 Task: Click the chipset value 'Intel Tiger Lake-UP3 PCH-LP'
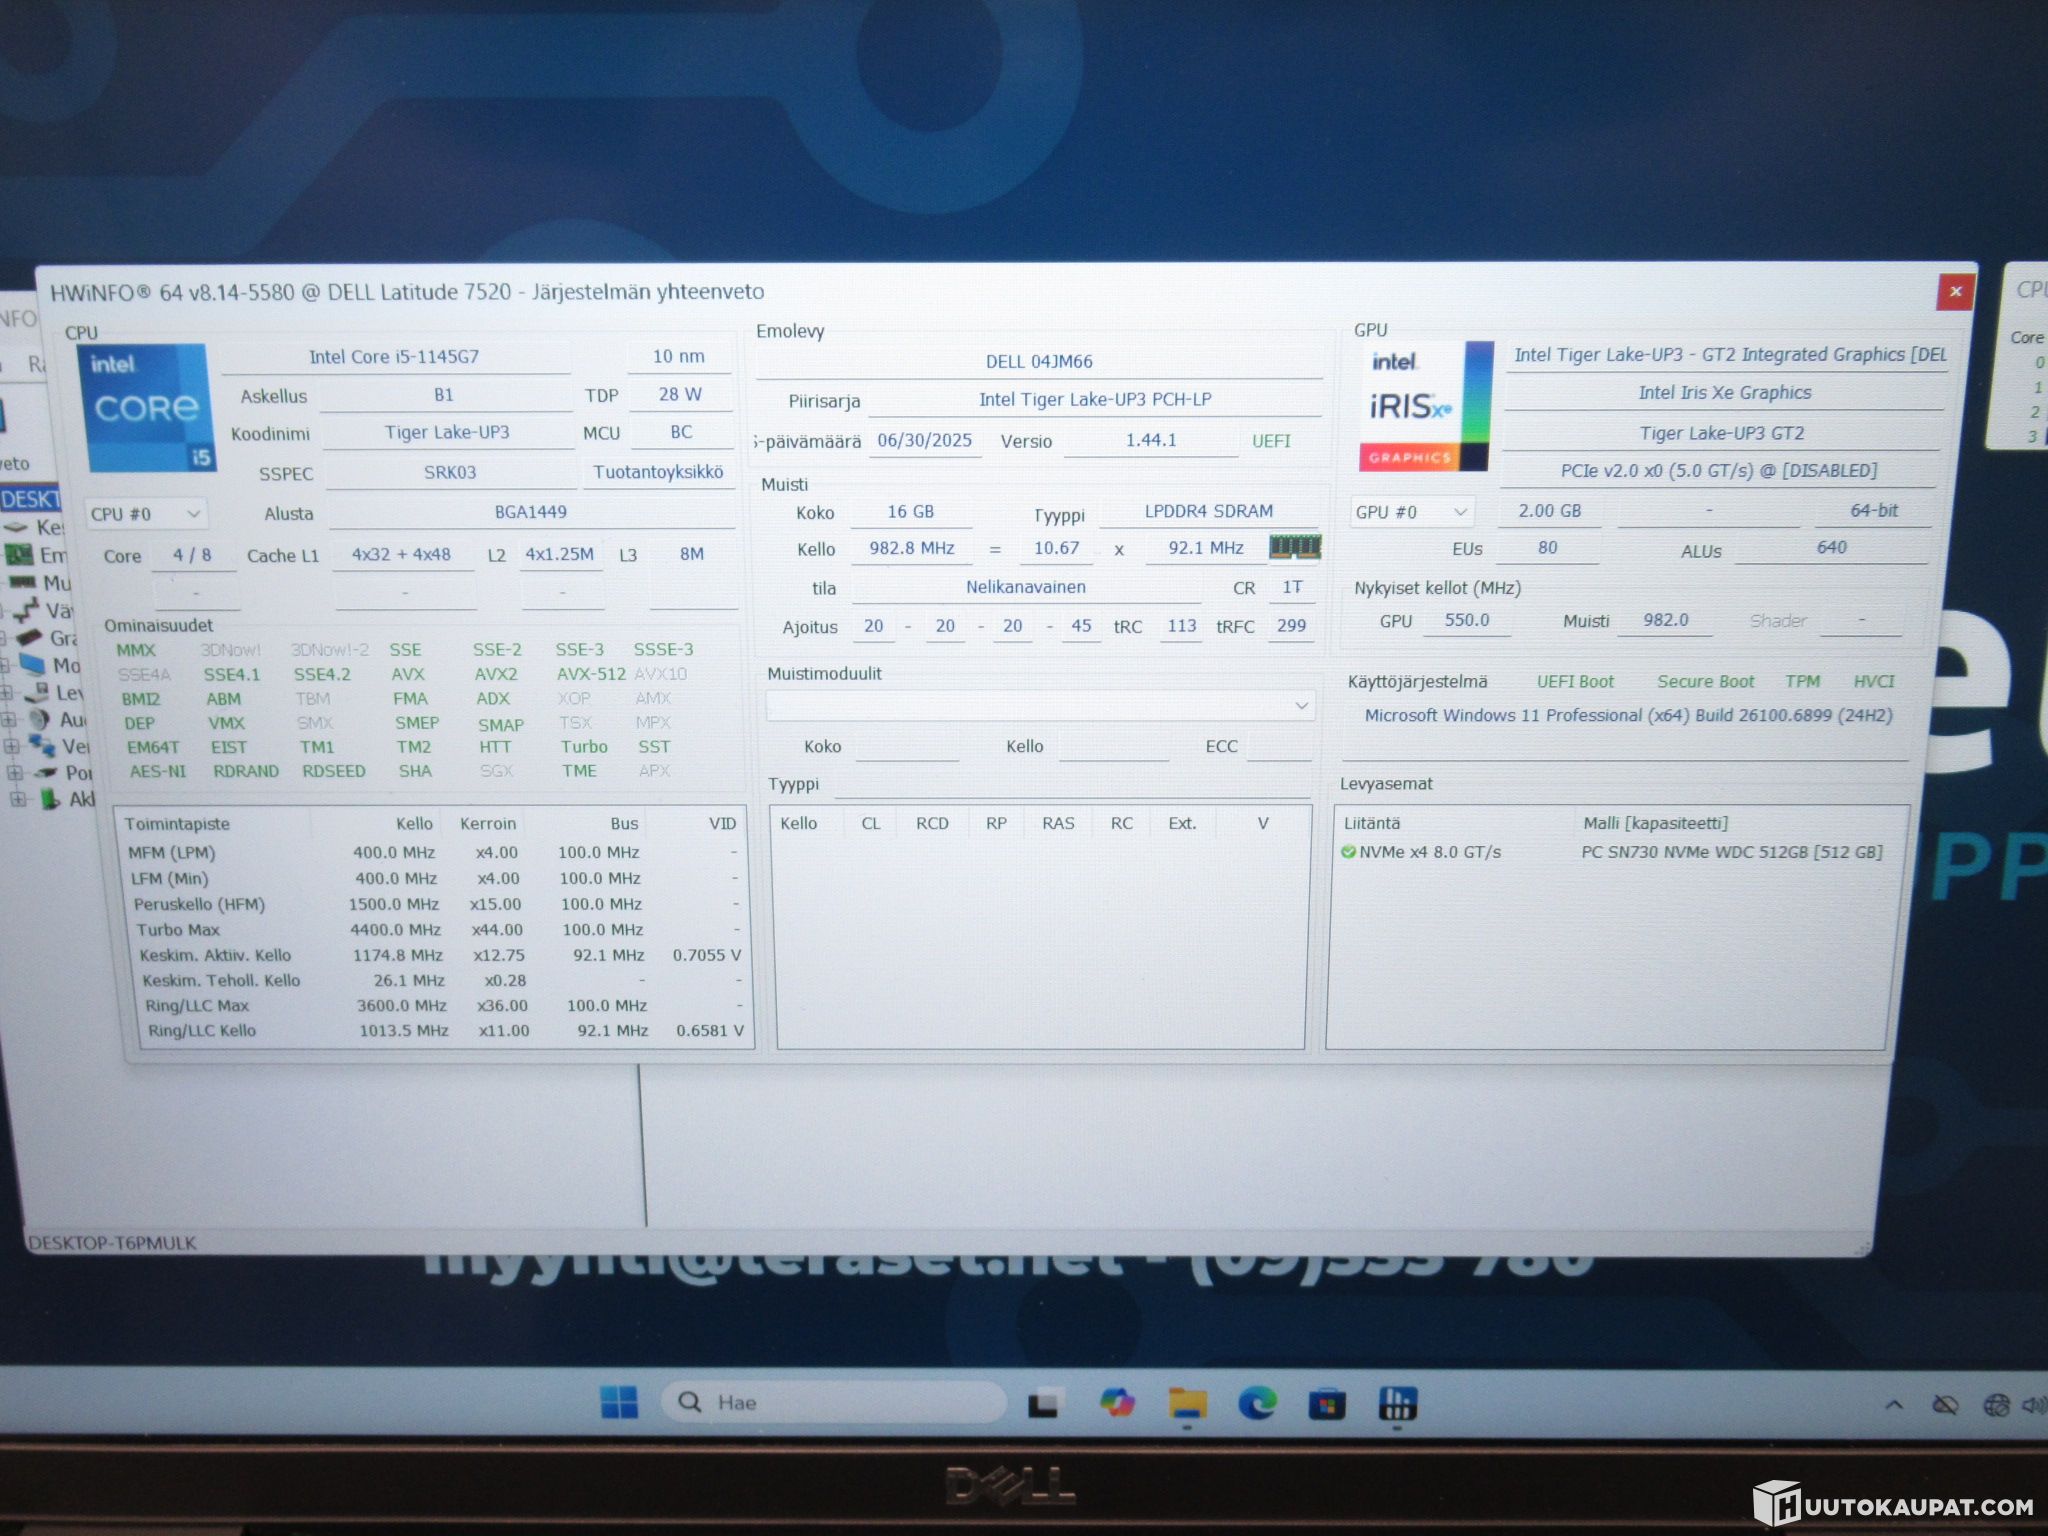1095,400
